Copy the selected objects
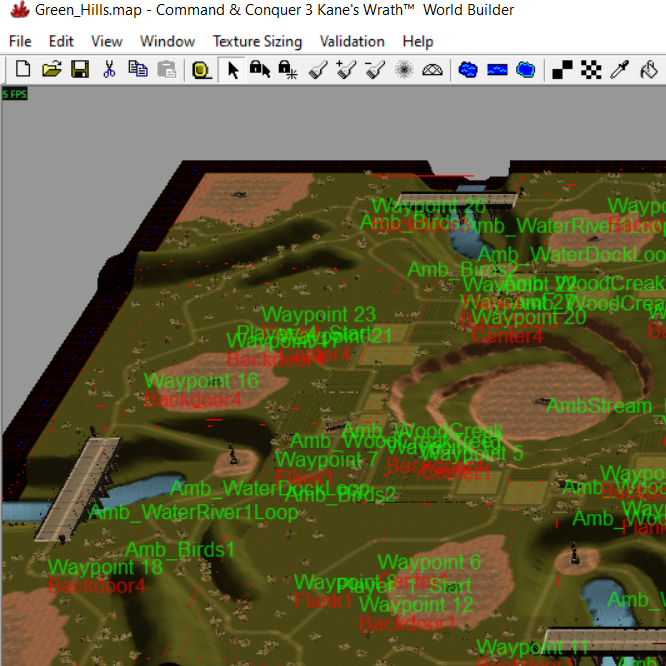 click(x=138, y=69)
